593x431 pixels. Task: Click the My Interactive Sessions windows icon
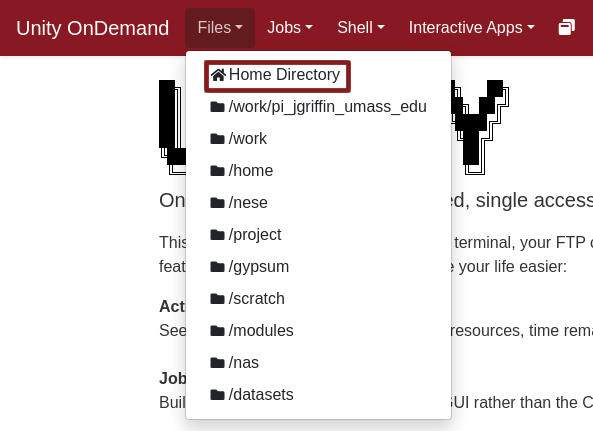click(567, 28)
